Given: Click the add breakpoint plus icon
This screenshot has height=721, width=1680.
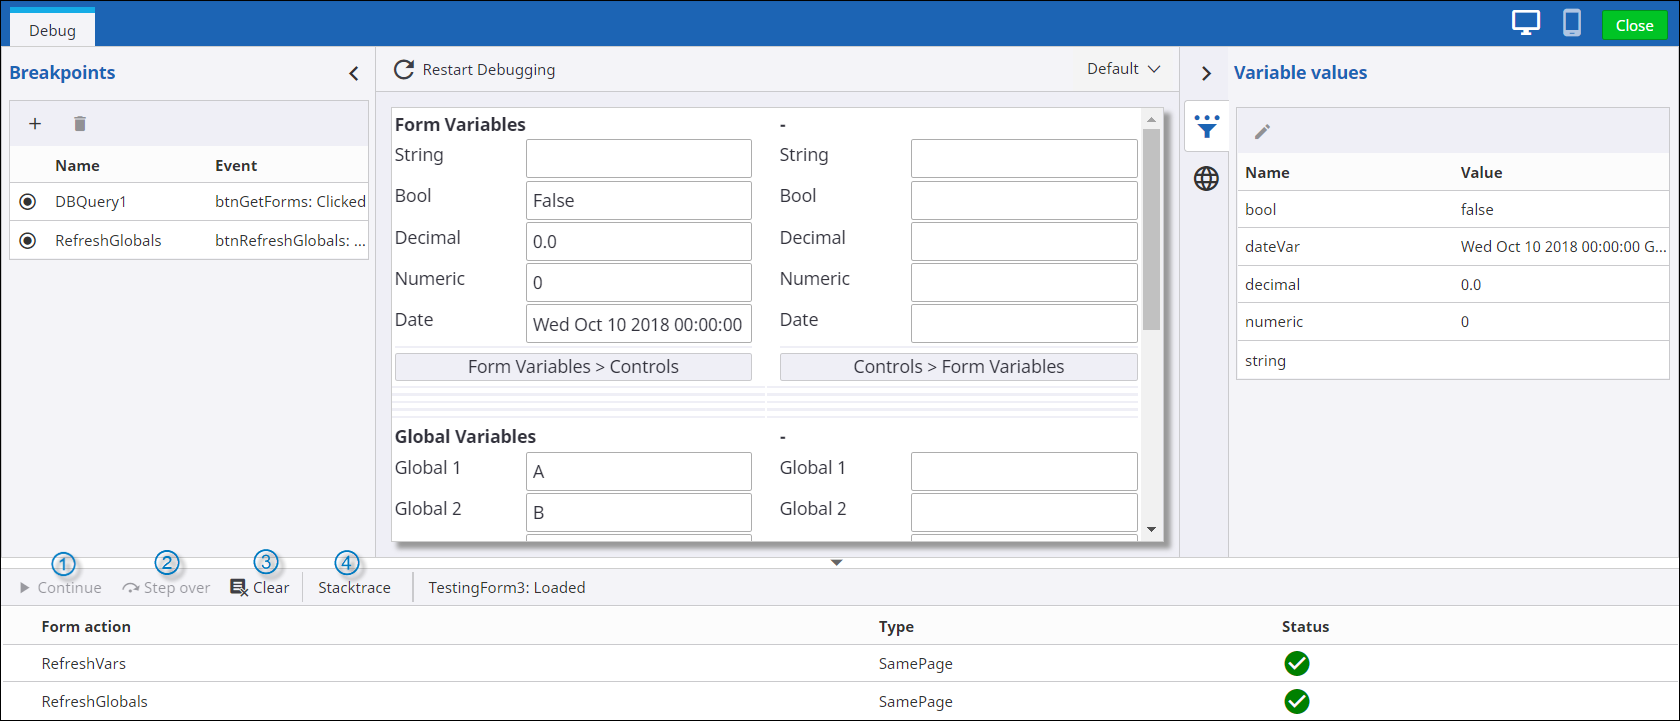Looking at the screenshot, I should 35,124.
